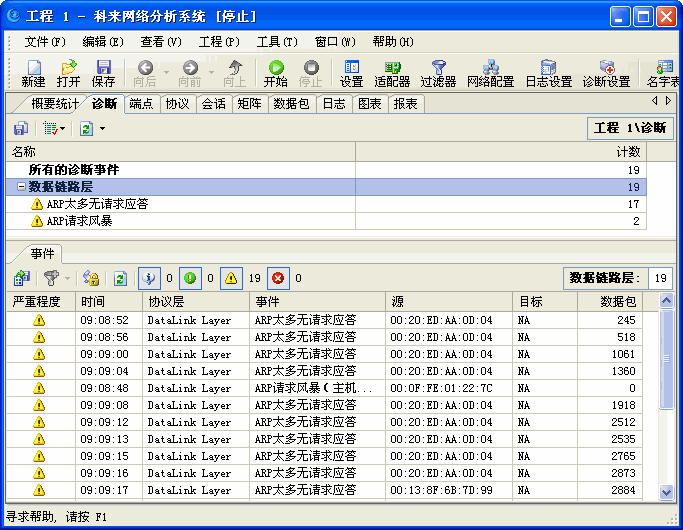683x530 pixels.
Task: Open the 编辑(E) menu
Action: click(x=103, y=42)
